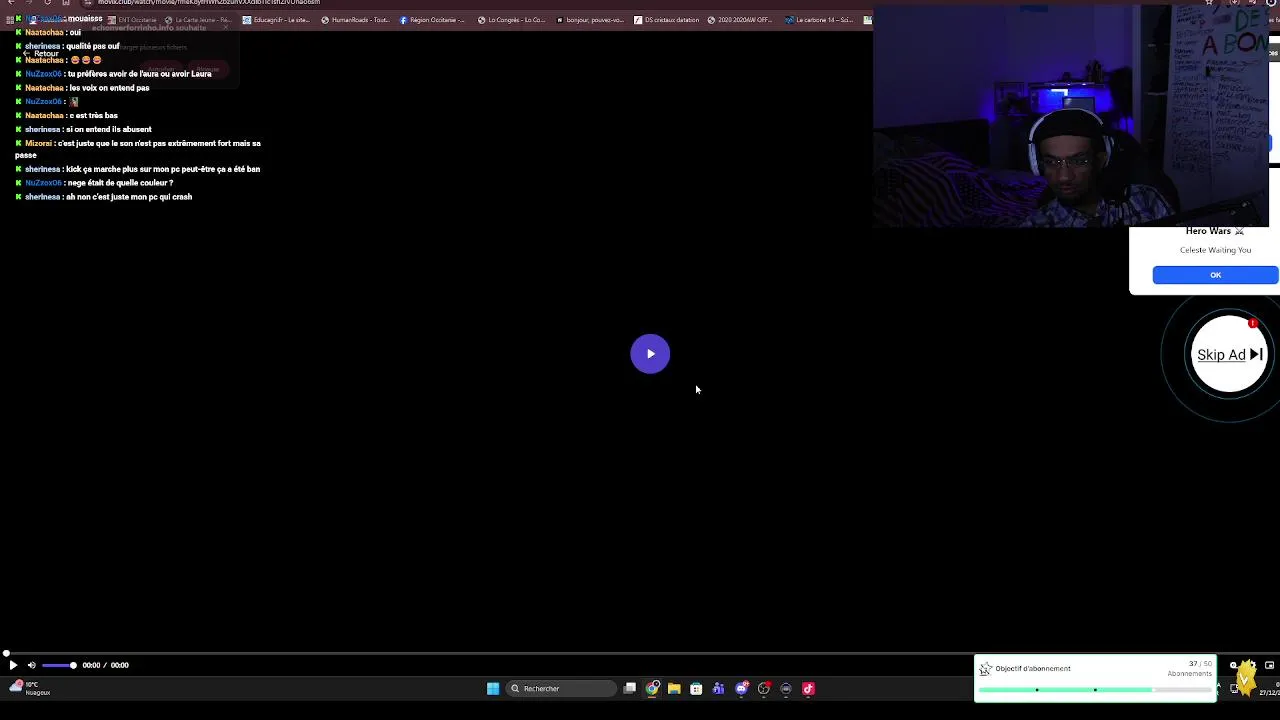Open the Windows Start menu
The height and width of the screenshot is (720, 1280).
(493, 688)
